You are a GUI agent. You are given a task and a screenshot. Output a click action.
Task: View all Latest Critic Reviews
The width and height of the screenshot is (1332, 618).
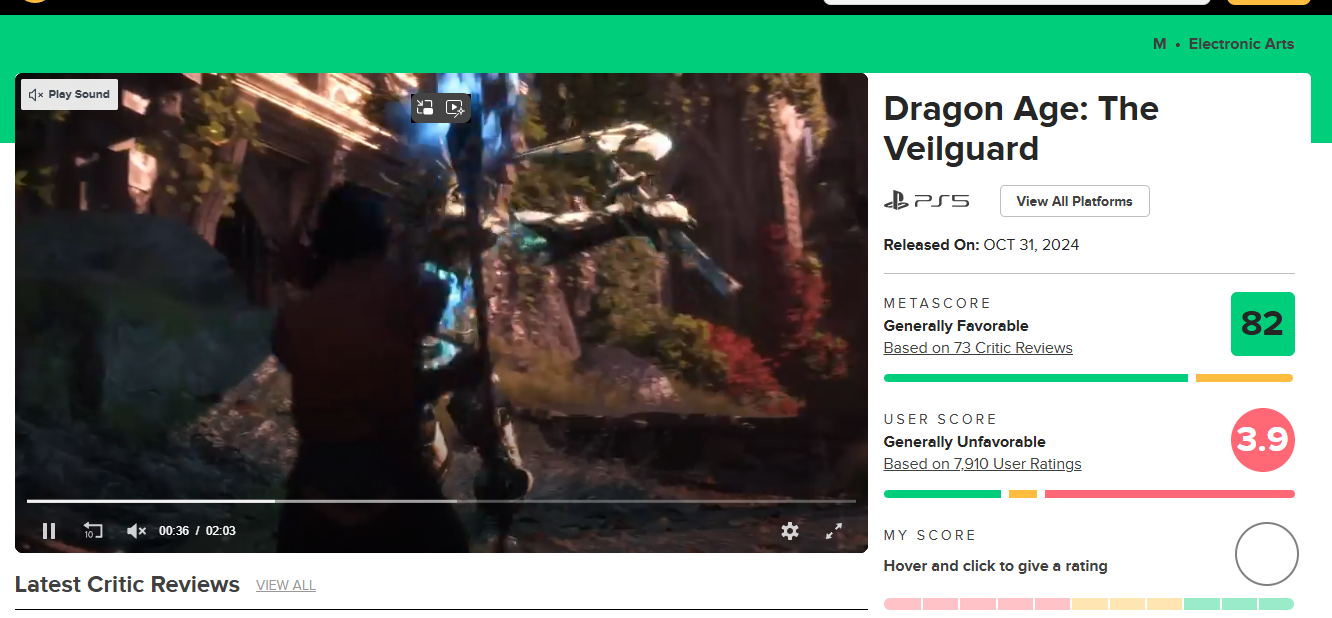click(x=285, y=585)
